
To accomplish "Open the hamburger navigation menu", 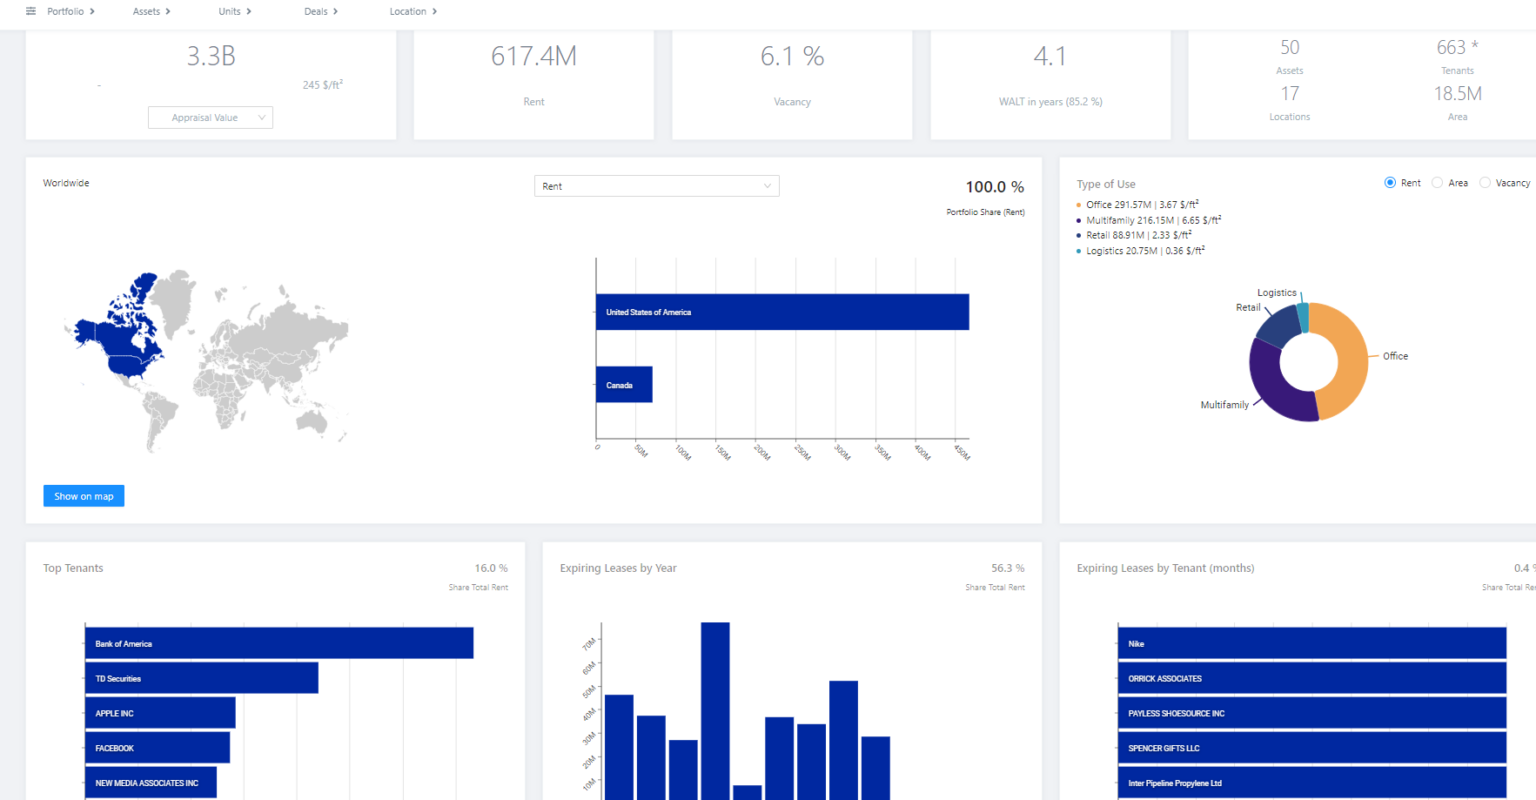I will [31, 12].
